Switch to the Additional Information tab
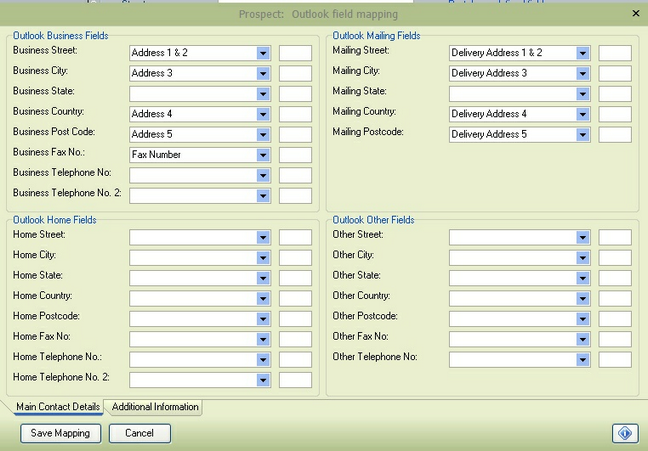648x451 pixels. [x=155, y=407]
